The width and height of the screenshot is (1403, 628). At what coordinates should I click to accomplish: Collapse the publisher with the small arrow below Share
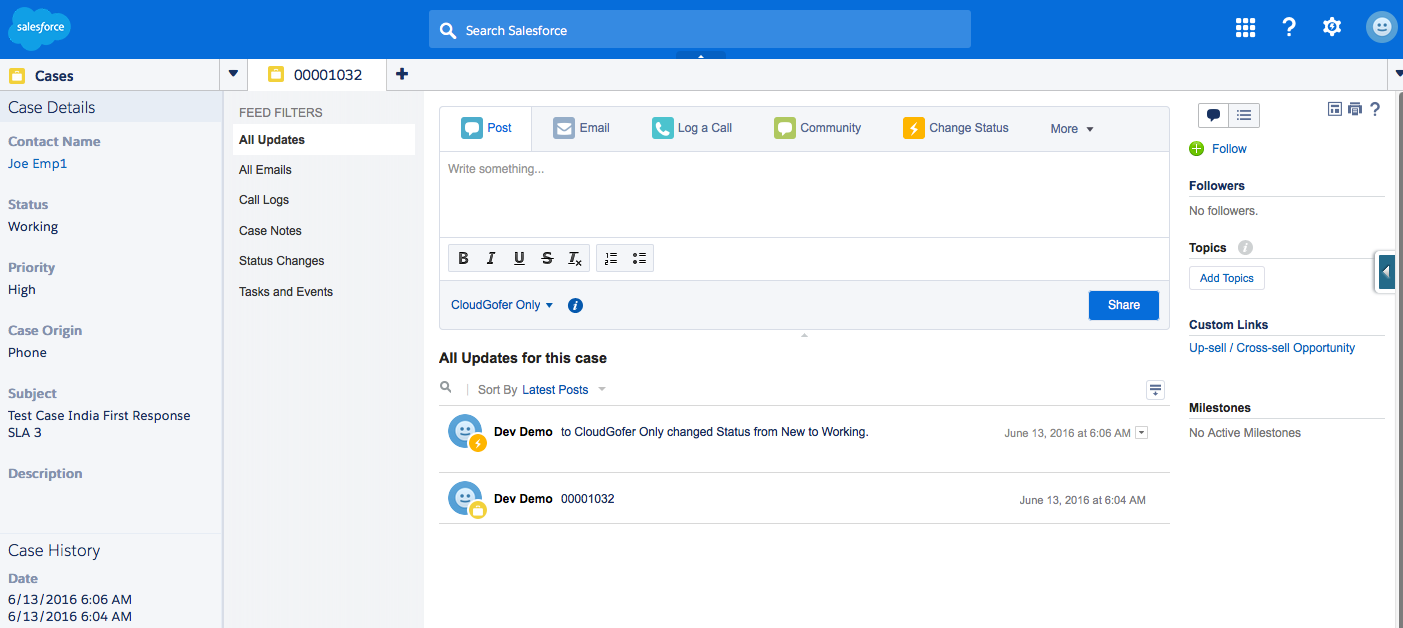(x=804, y=336)
